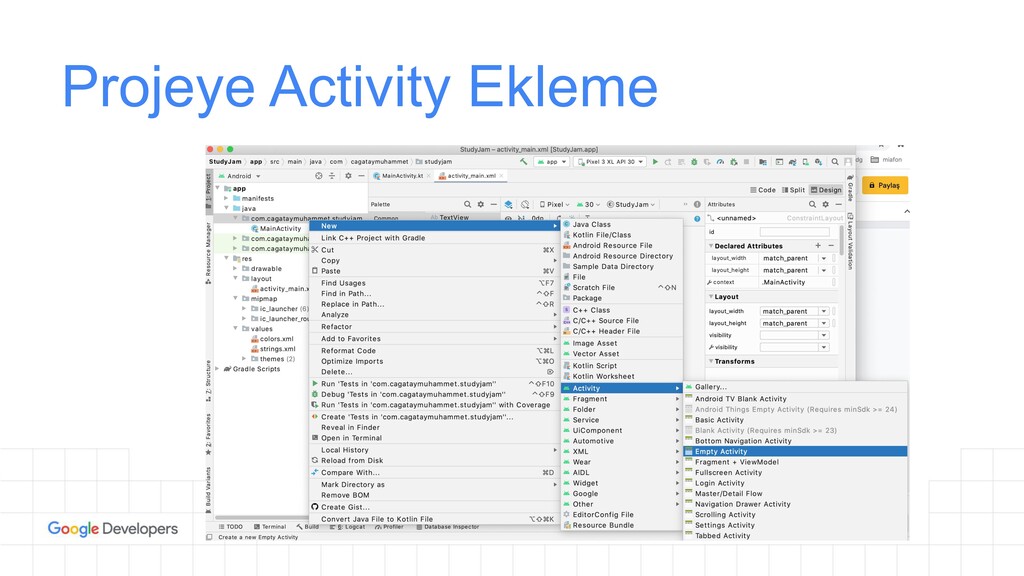Click the gray warning info icon in design toolbar
This screenshot has width=1024, height=576.
pos(697,204)
